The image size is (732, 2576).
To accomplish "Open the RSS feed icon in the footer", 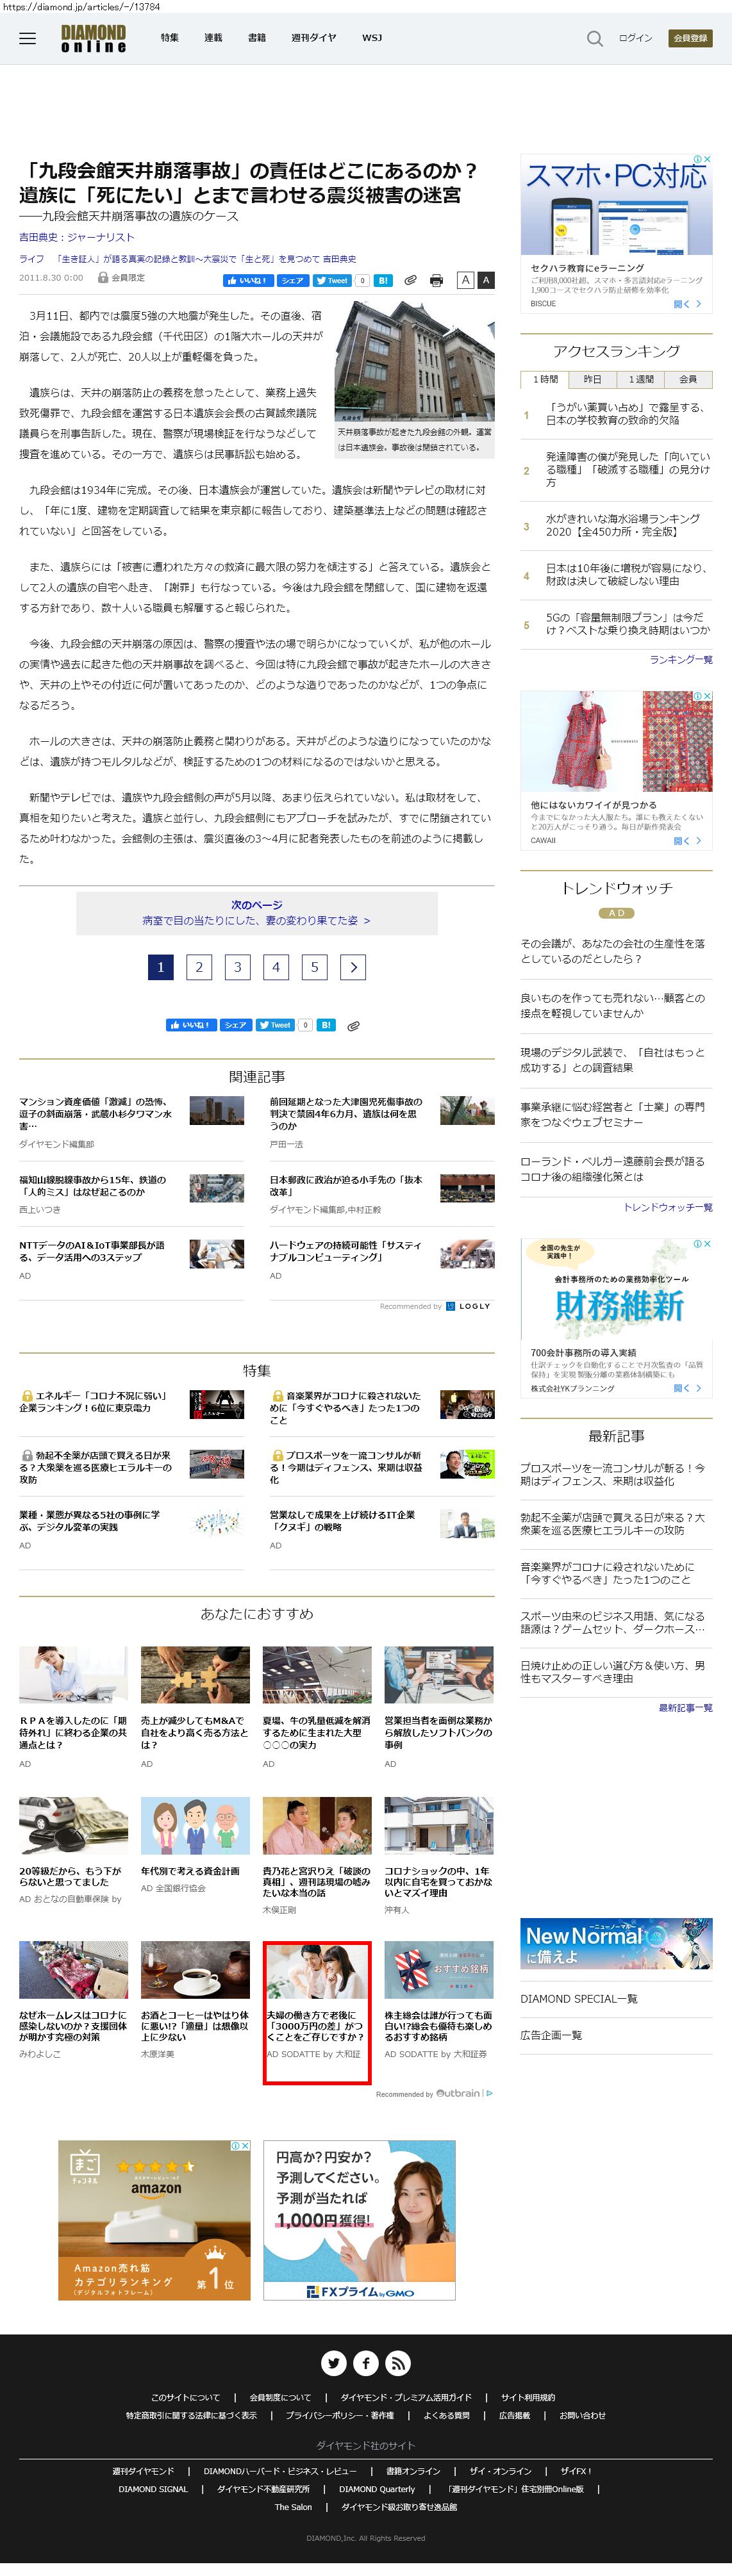I will 398,2363.
